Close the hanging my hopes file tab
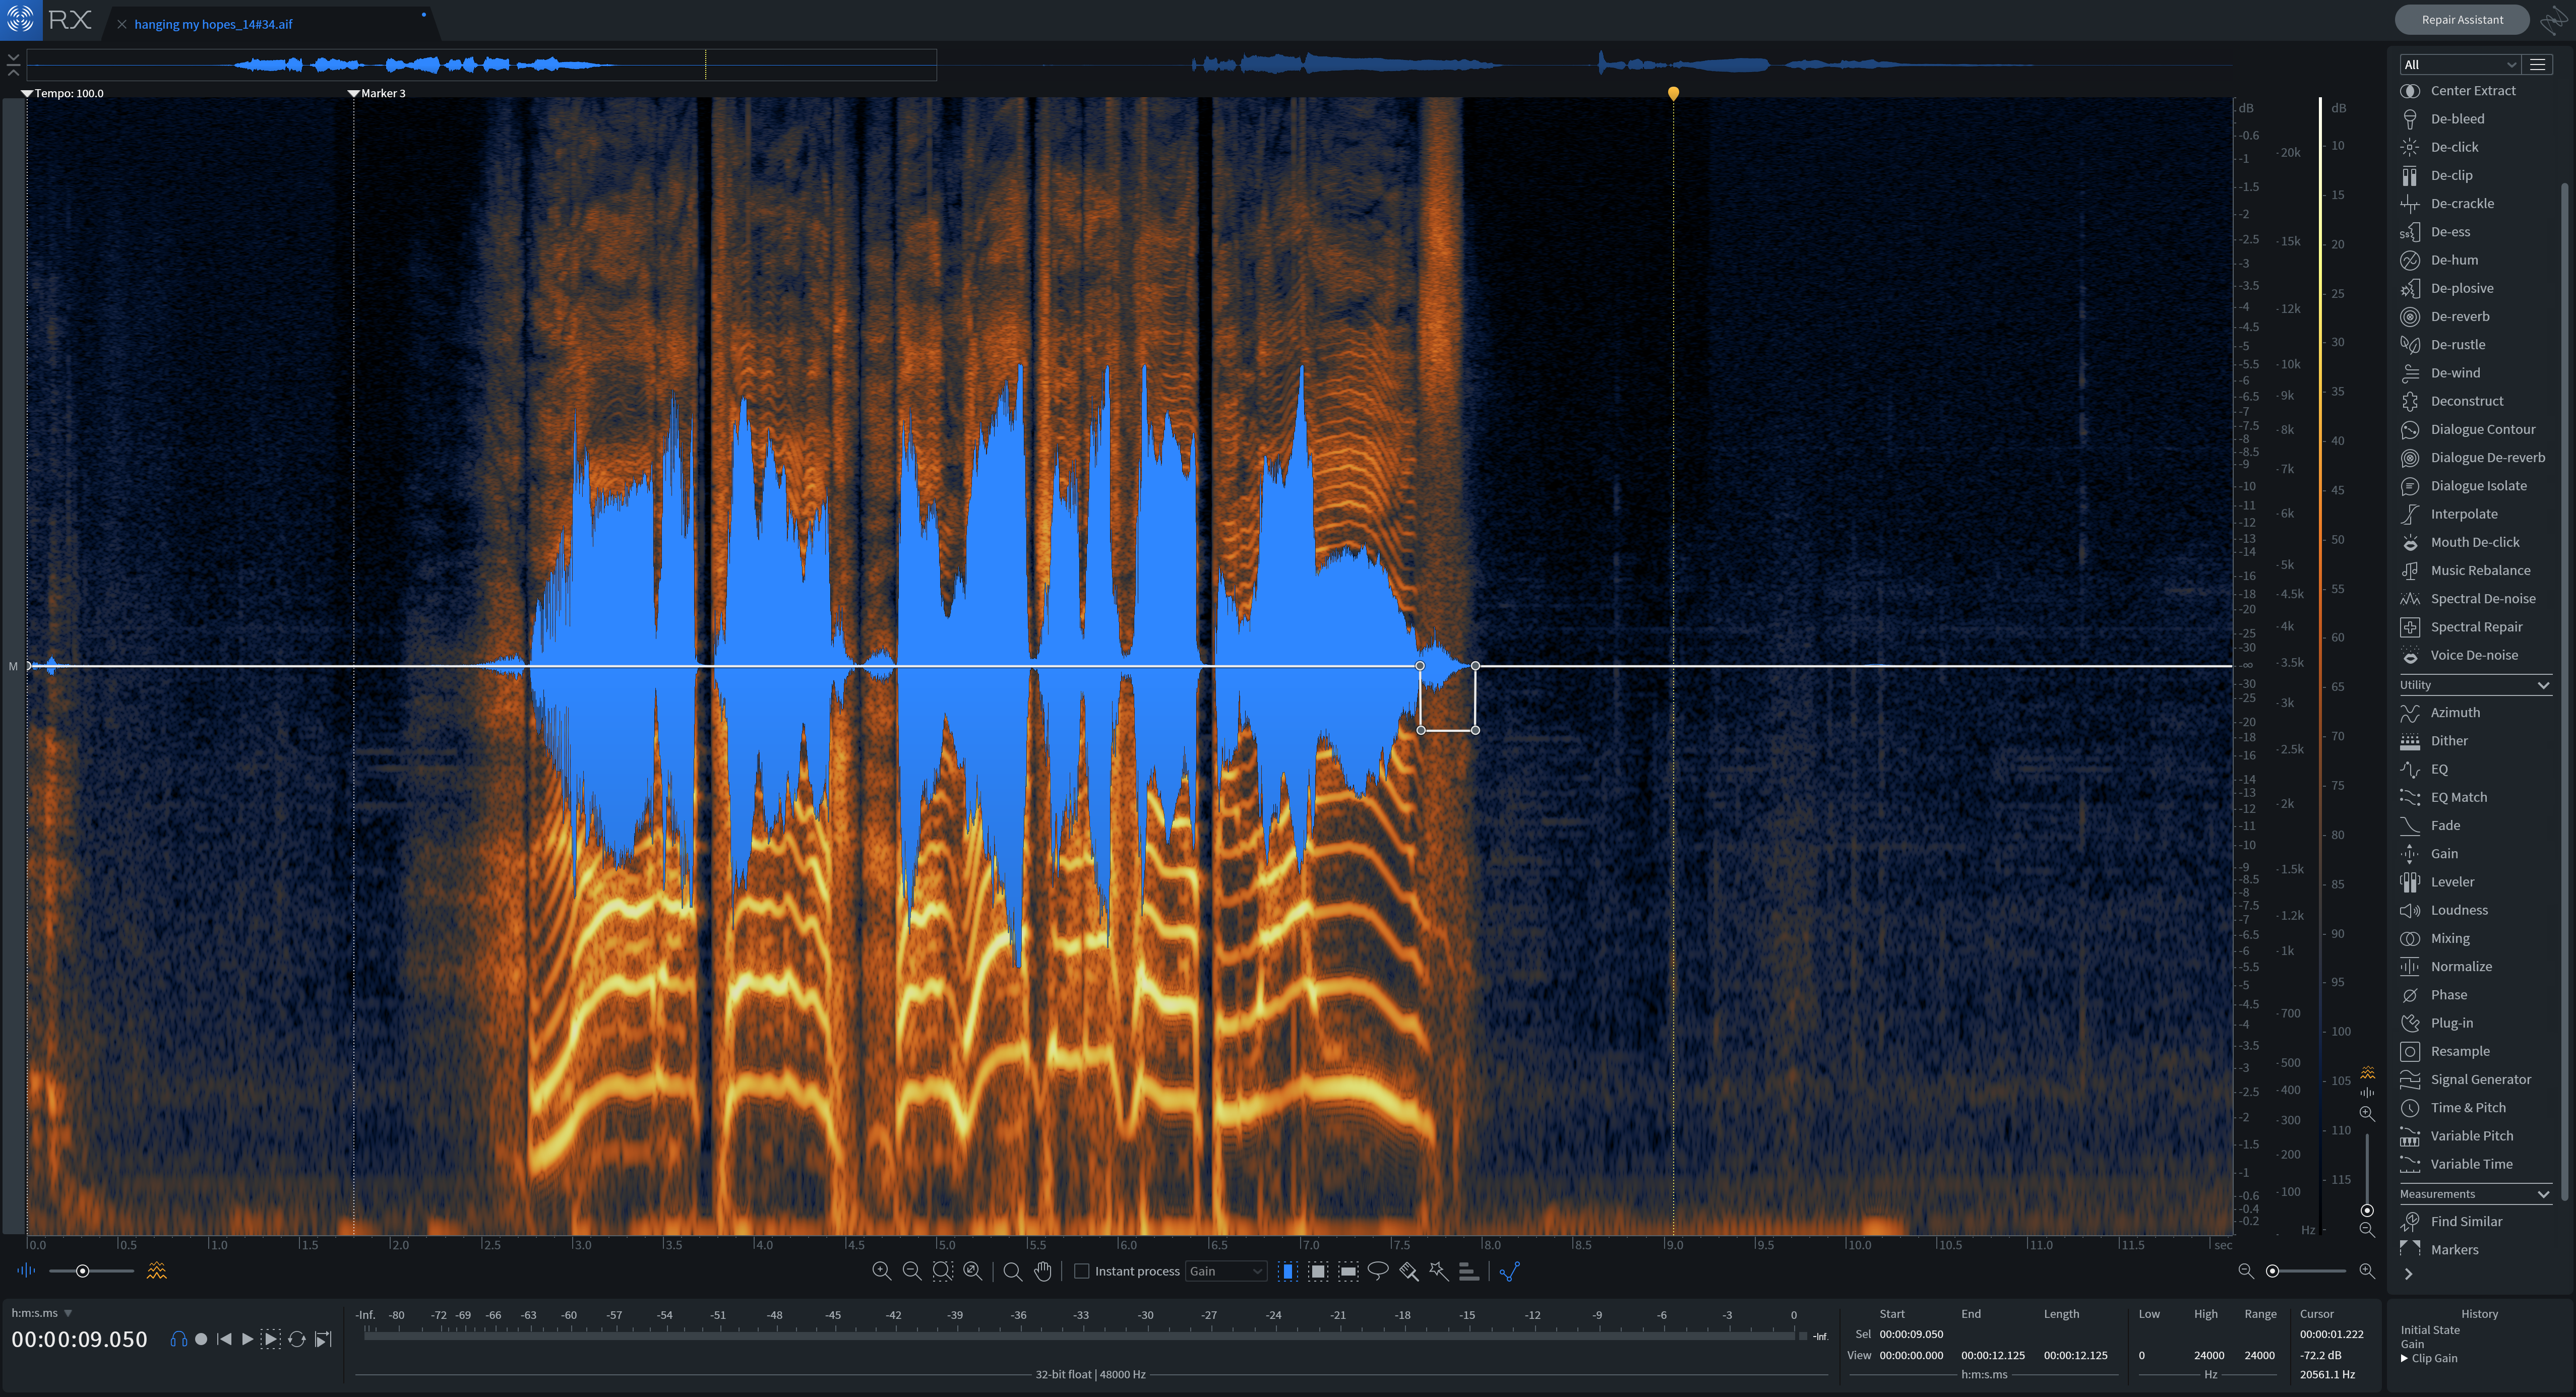Image resolution: width=2576 pixels, height=1397 pixels. pos(122,24)
